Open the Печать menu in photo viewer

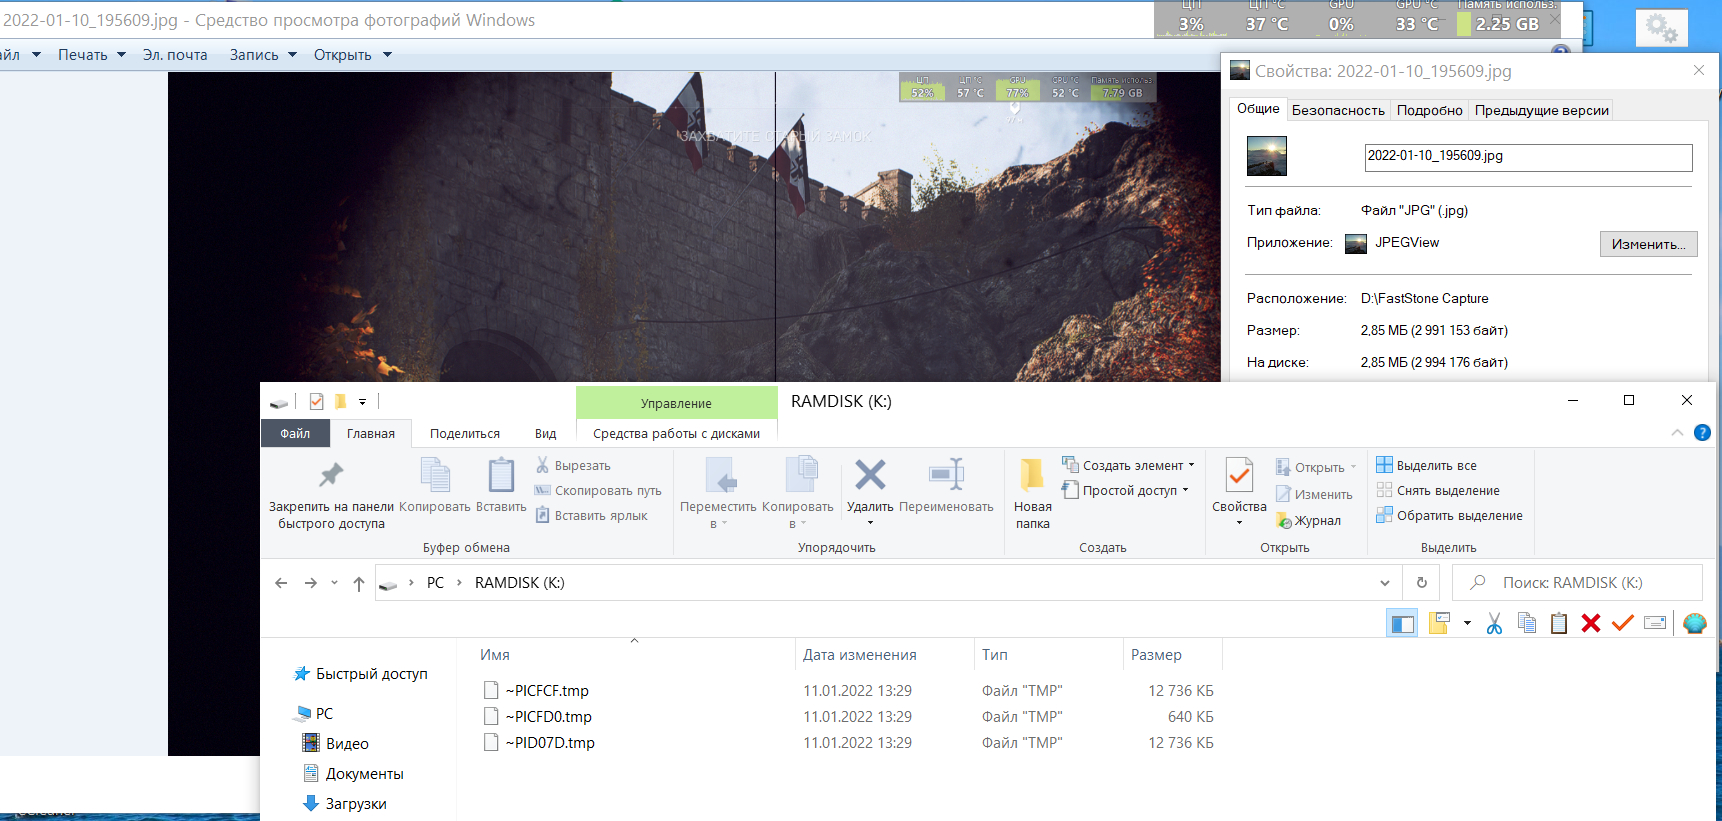pyautogui.click(x=92, y=55)
